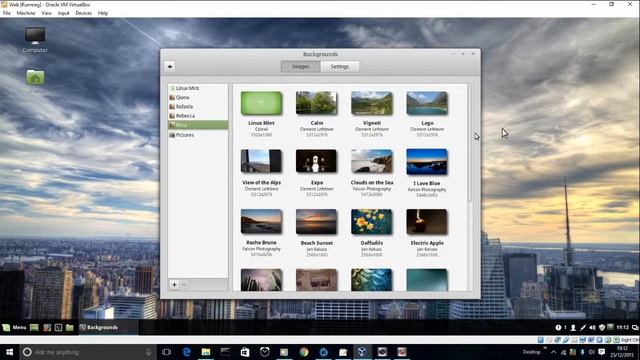Choose the Calm wallpaper thumbnail
Screen dimensions: 640x360
click(x=316, y=103)
